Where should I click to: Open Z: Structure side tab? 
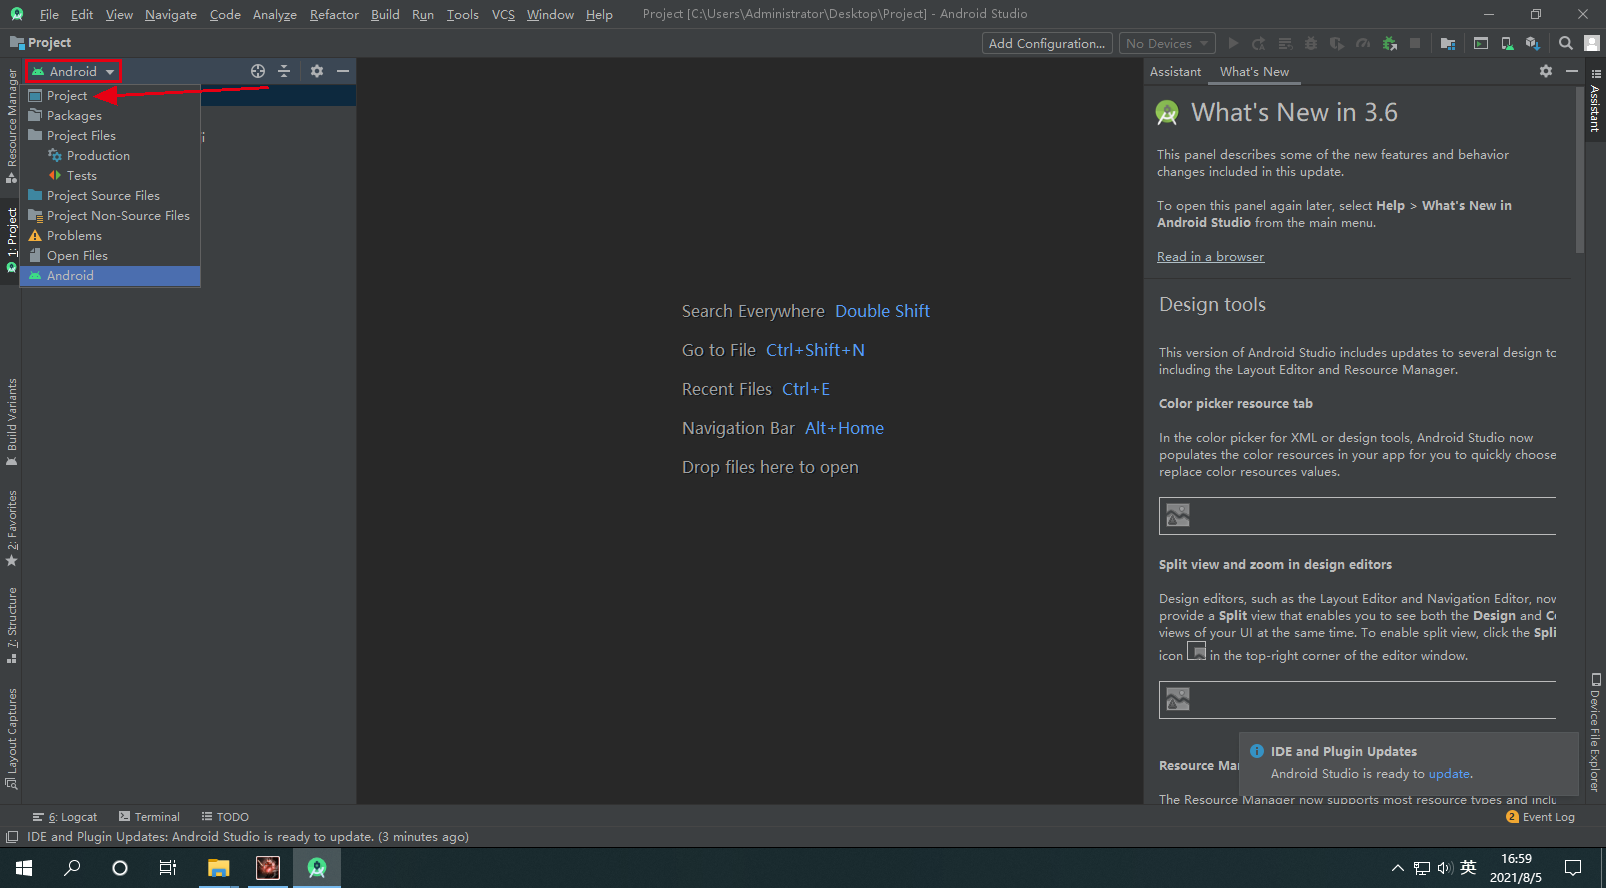click(12, 625)
